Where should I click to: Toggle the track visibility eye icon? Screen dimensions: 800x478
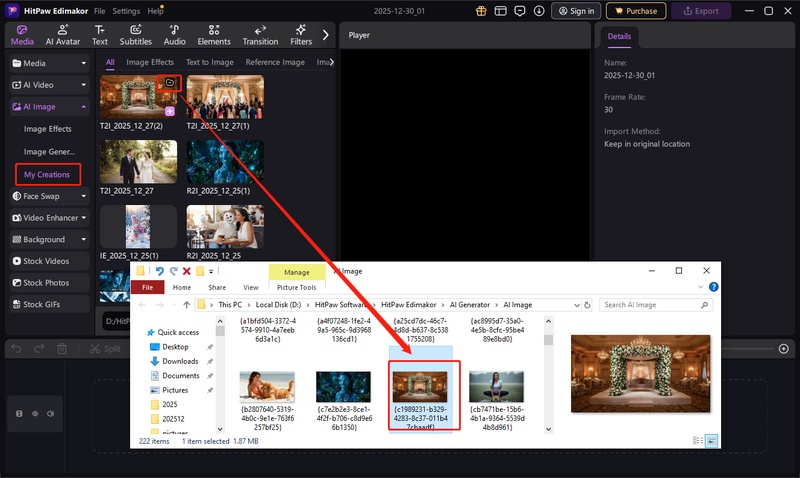pos(35,413)
